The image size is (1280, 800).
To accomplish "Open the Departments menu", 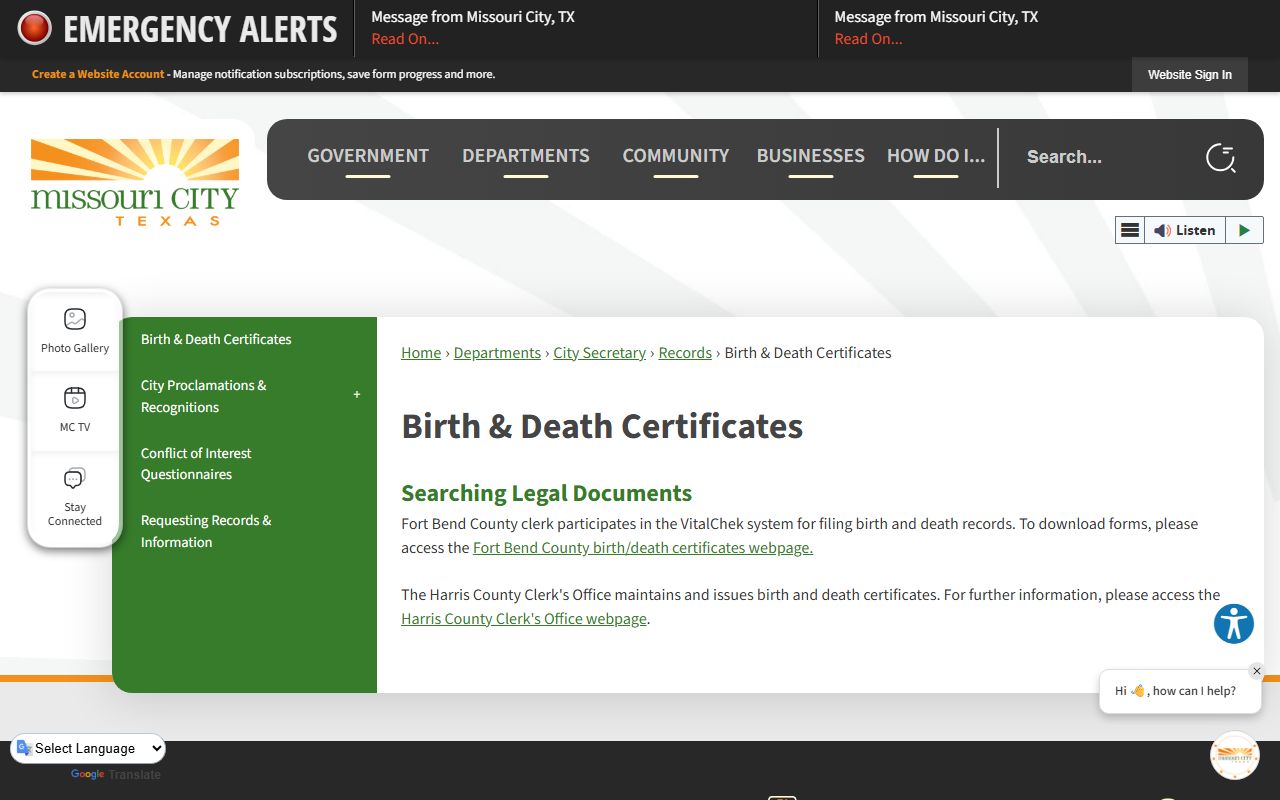I will coord(526,156).
